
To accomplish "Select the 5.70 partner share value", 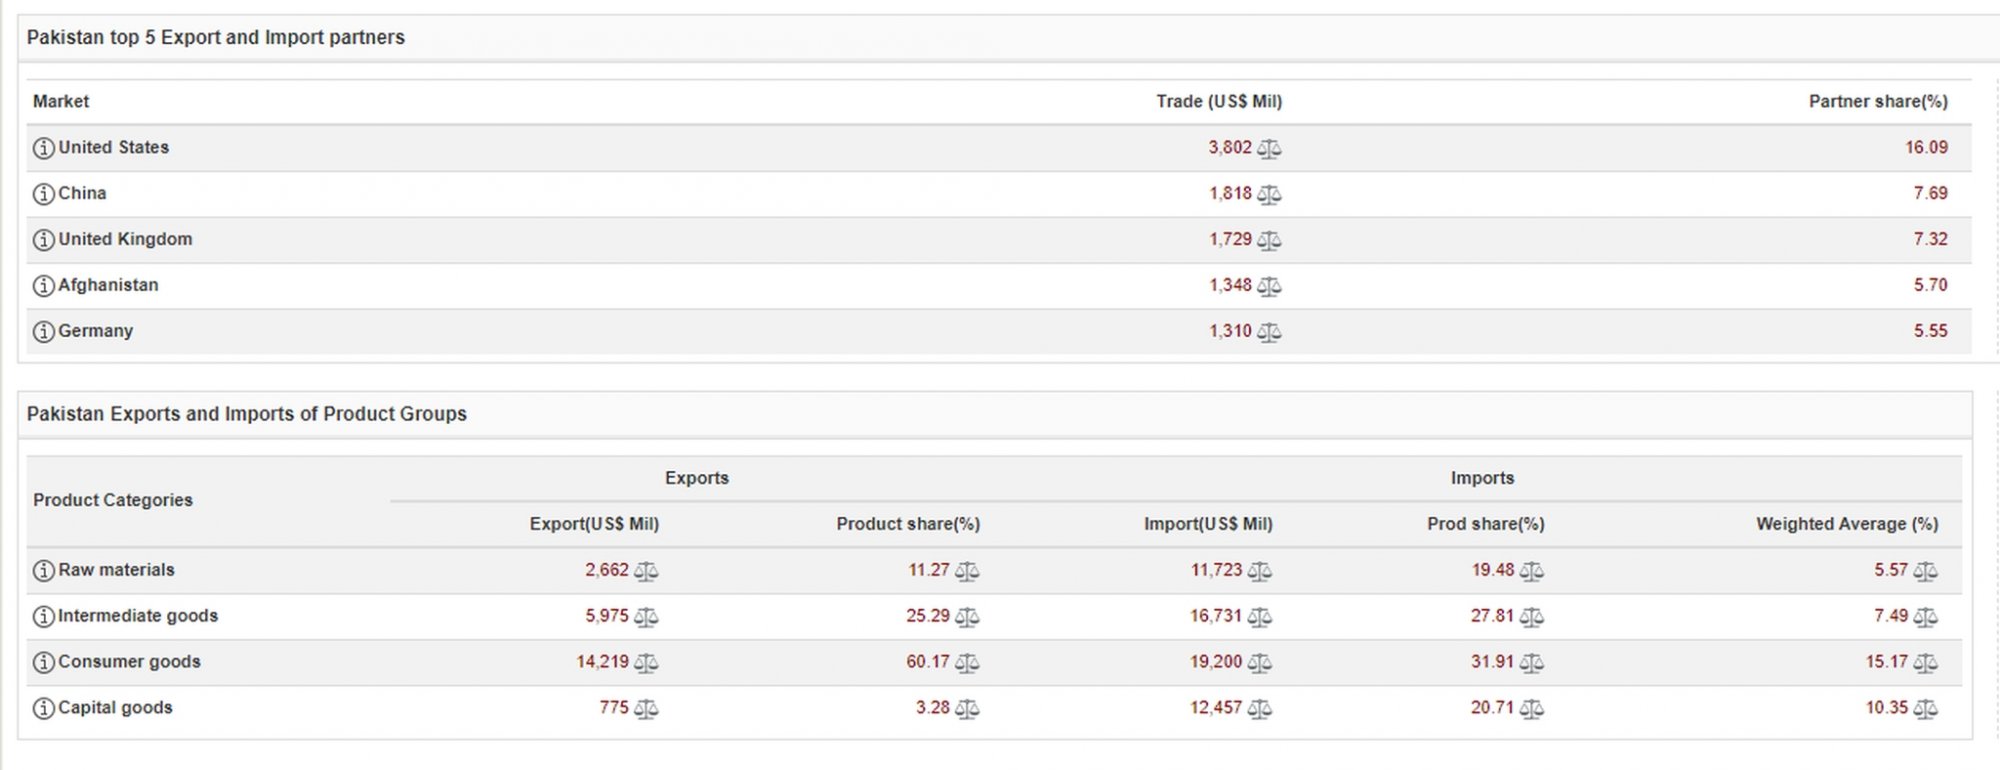I will [1931, 285].
